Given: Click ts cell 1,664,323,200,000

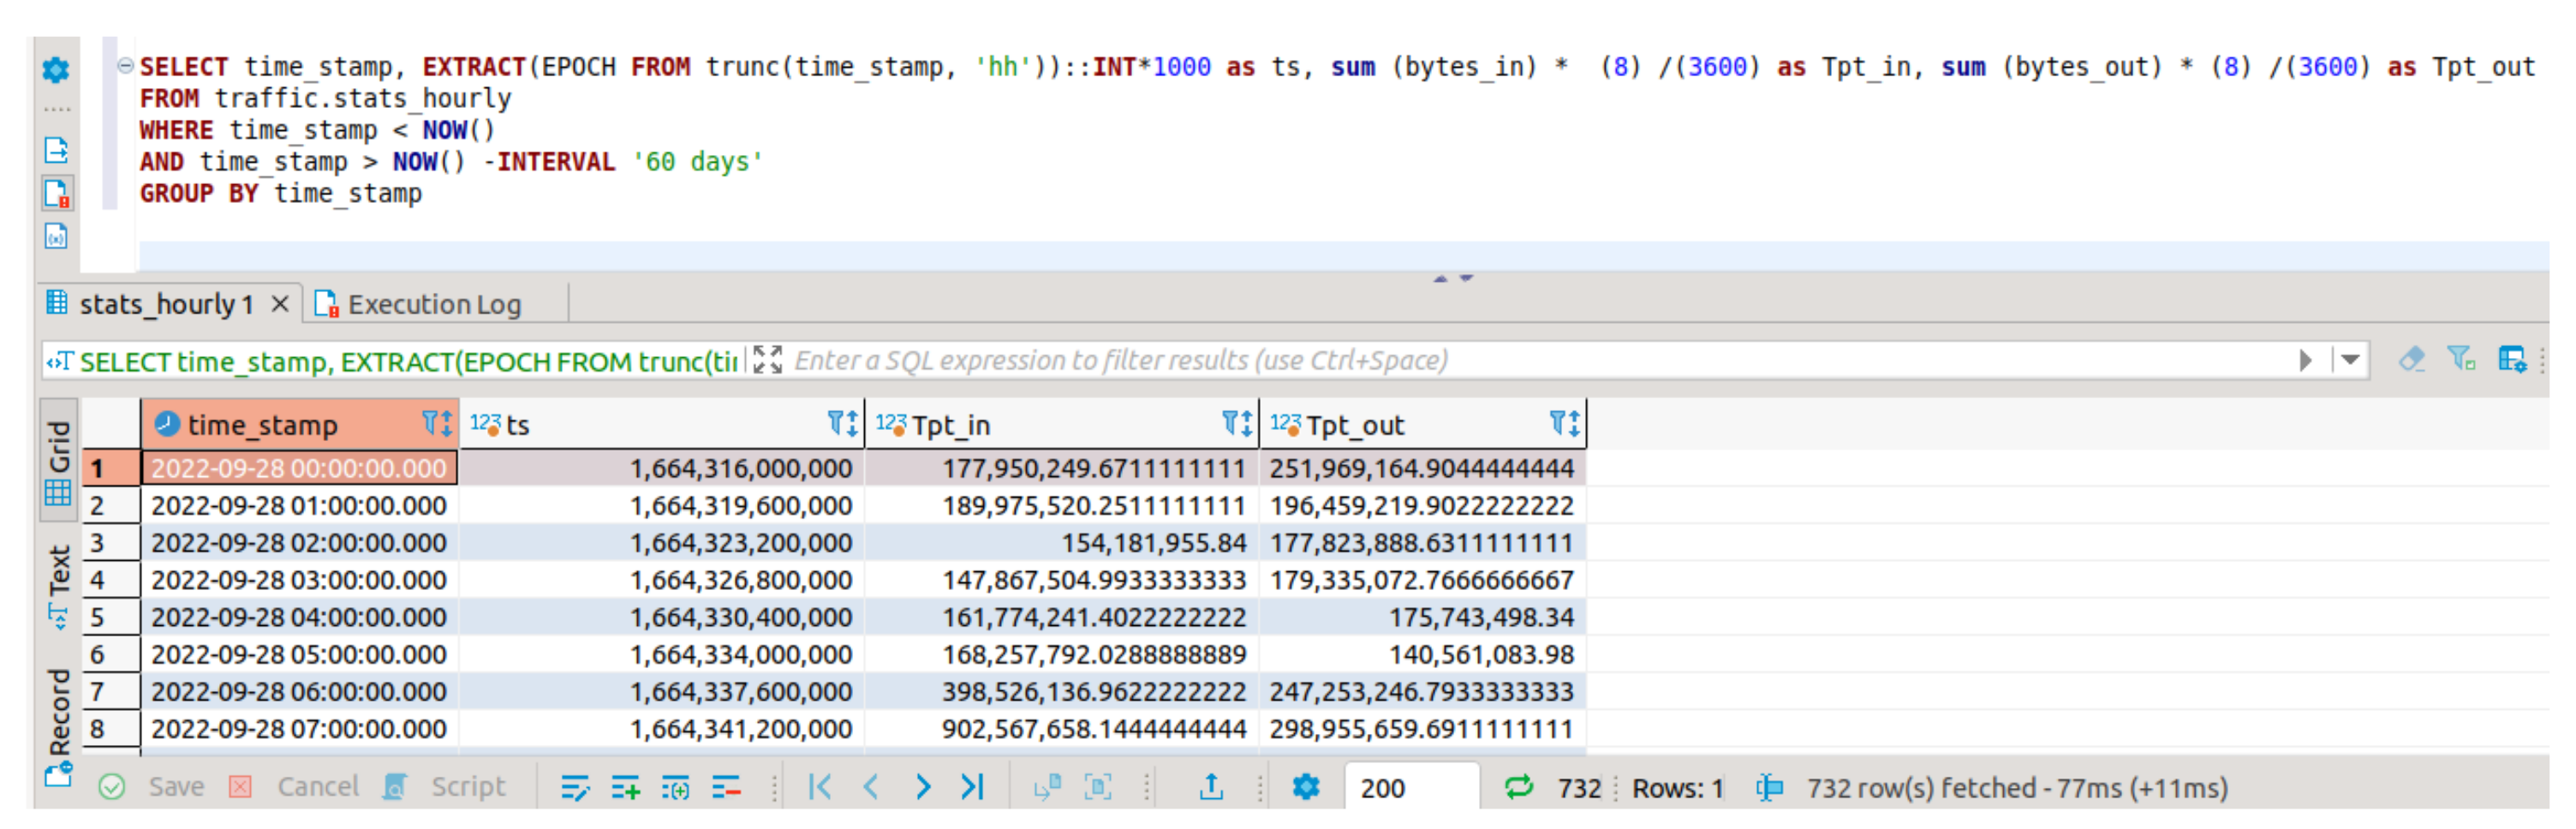Looking at the screenshot, I should tap(661, 542).
